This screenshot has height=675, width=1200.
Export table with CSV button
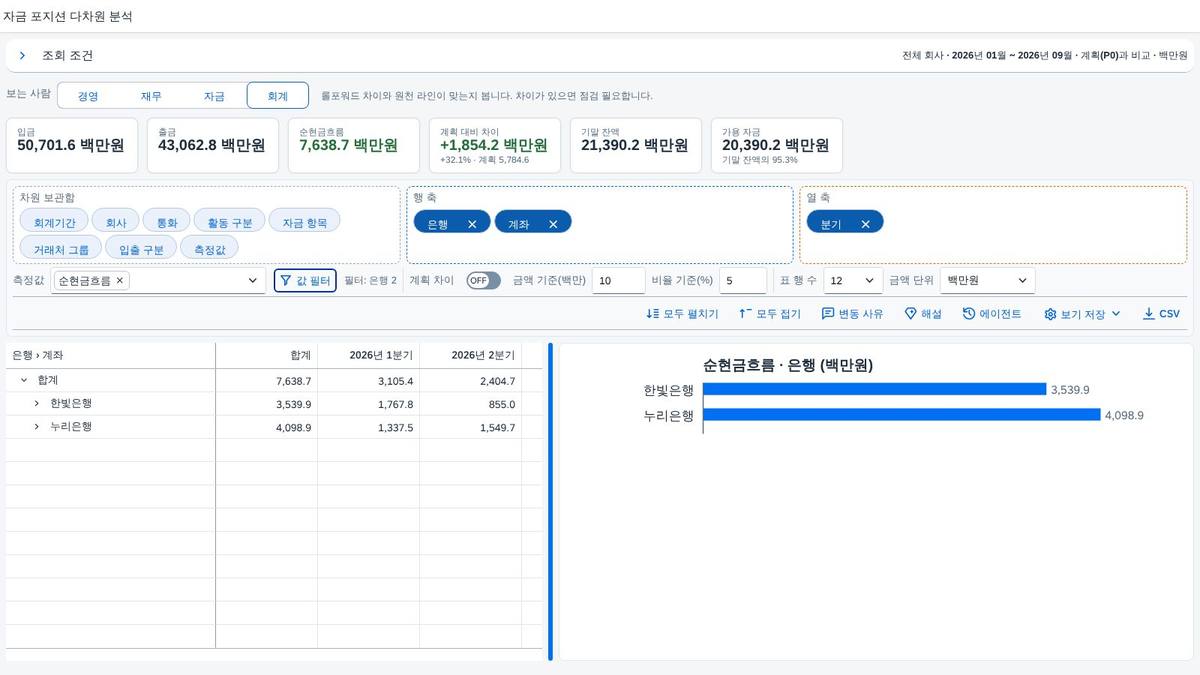point(1161,314)
